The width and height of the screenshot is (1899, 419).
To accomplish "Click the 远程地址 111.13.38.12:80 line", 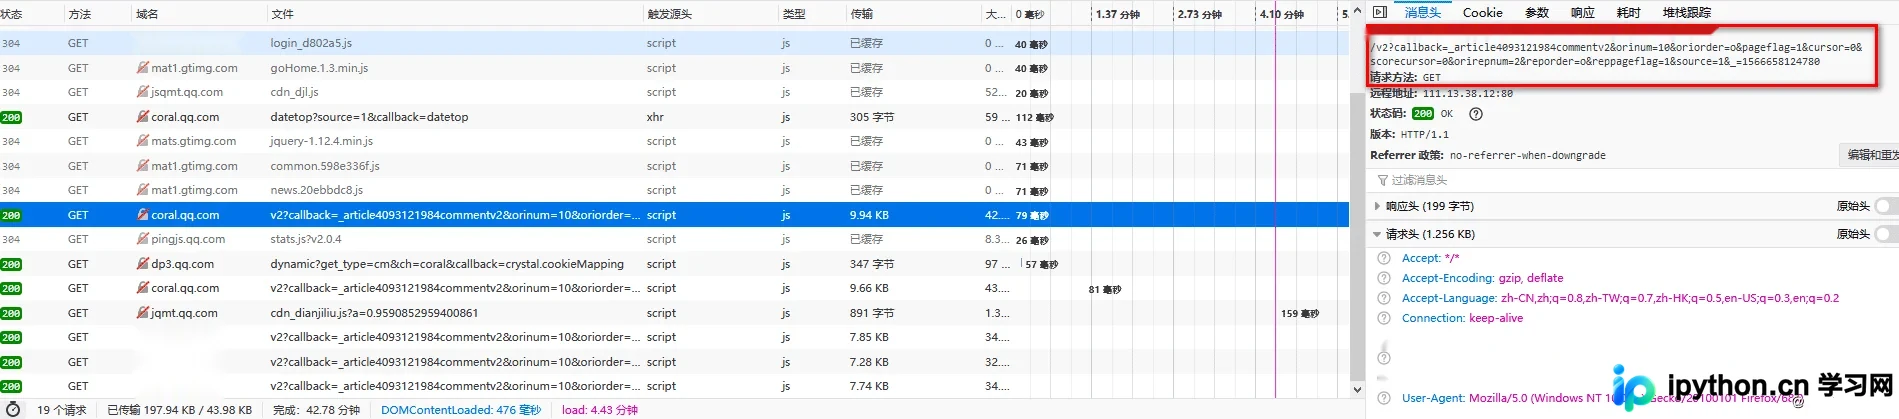I will tap(1441, 93).
